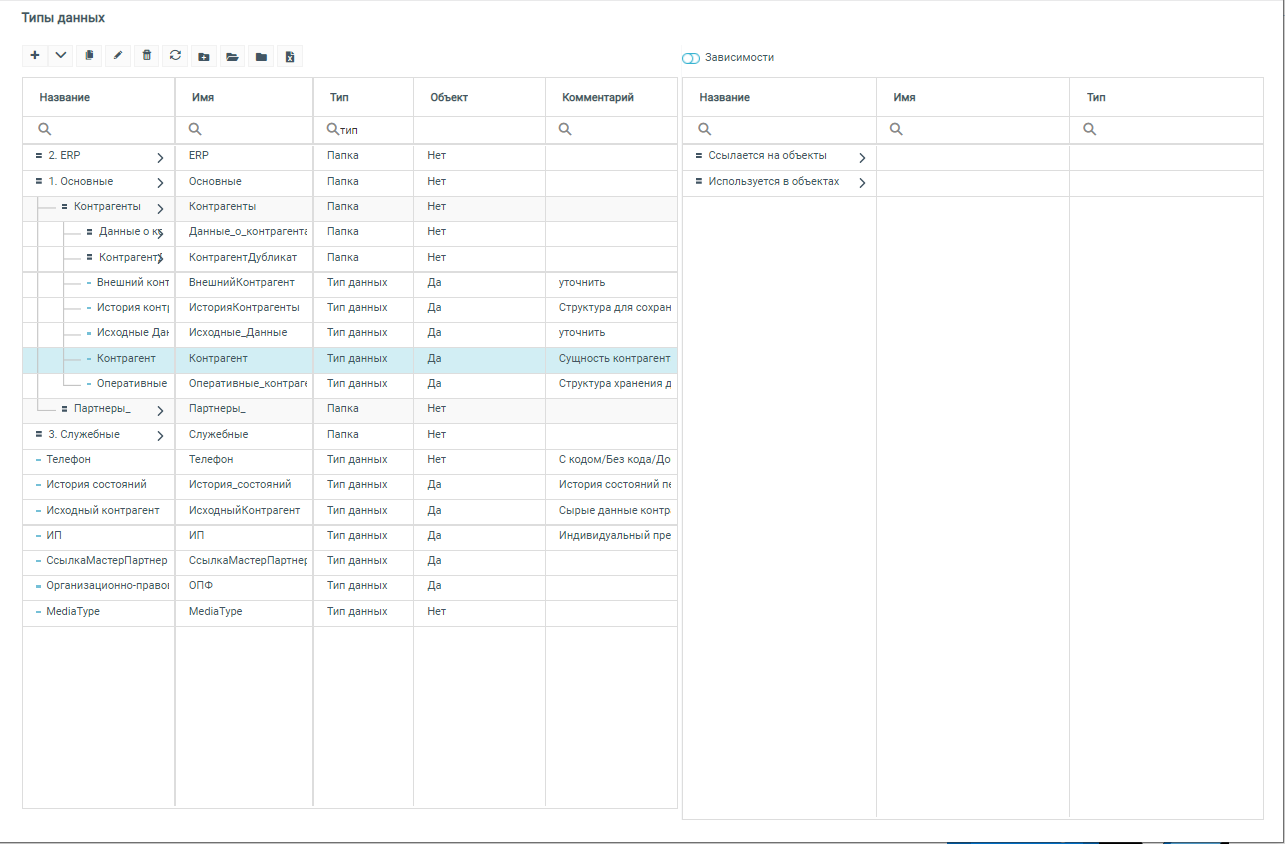Expand the 2. ERP folder chevron
The image size is (1285, 844).
click(x=160, y=158)
